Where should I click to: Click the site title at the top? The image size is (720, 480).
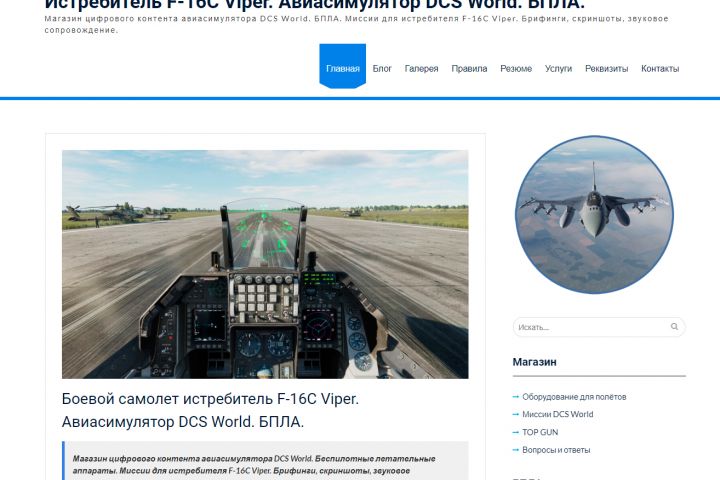[315, 5]
